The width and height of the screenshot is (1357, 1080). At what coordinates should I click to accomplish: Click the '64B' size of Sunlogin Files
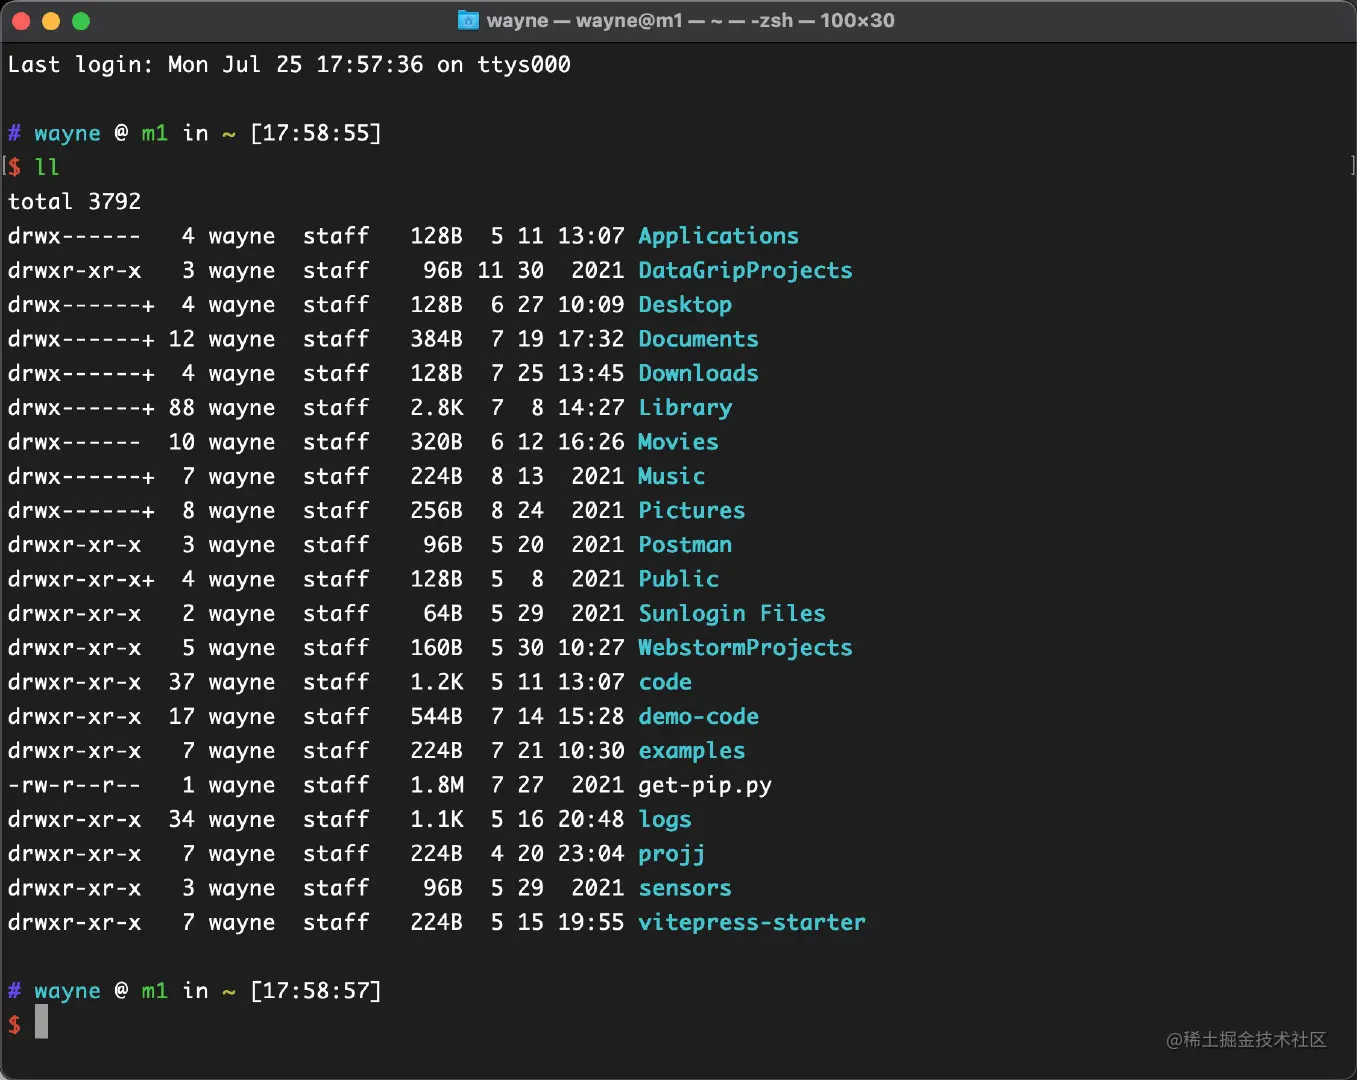tap(443, 614)
